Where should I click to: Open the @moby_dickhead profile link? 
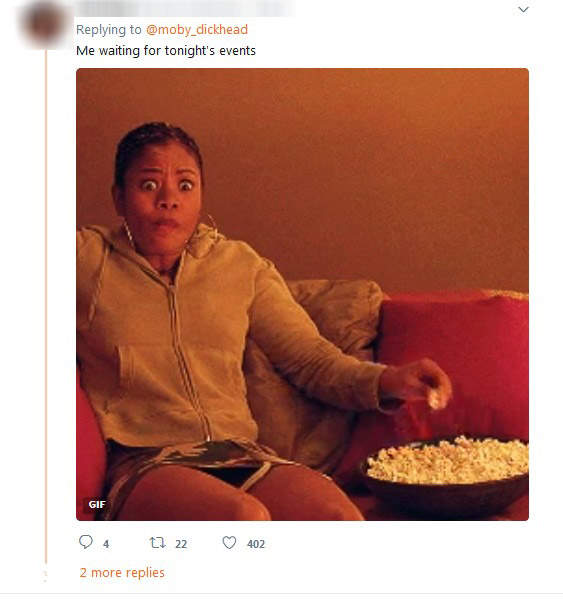[197, 30]
